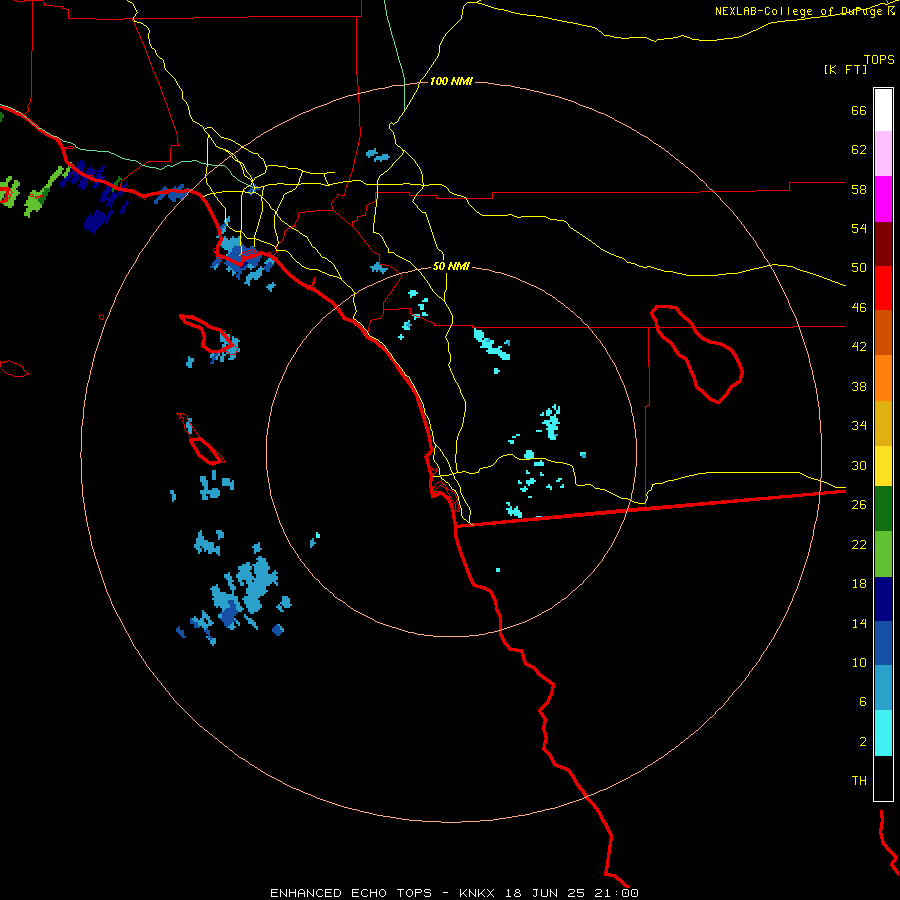Click the legend value '6'

click(x=863, y=703)
